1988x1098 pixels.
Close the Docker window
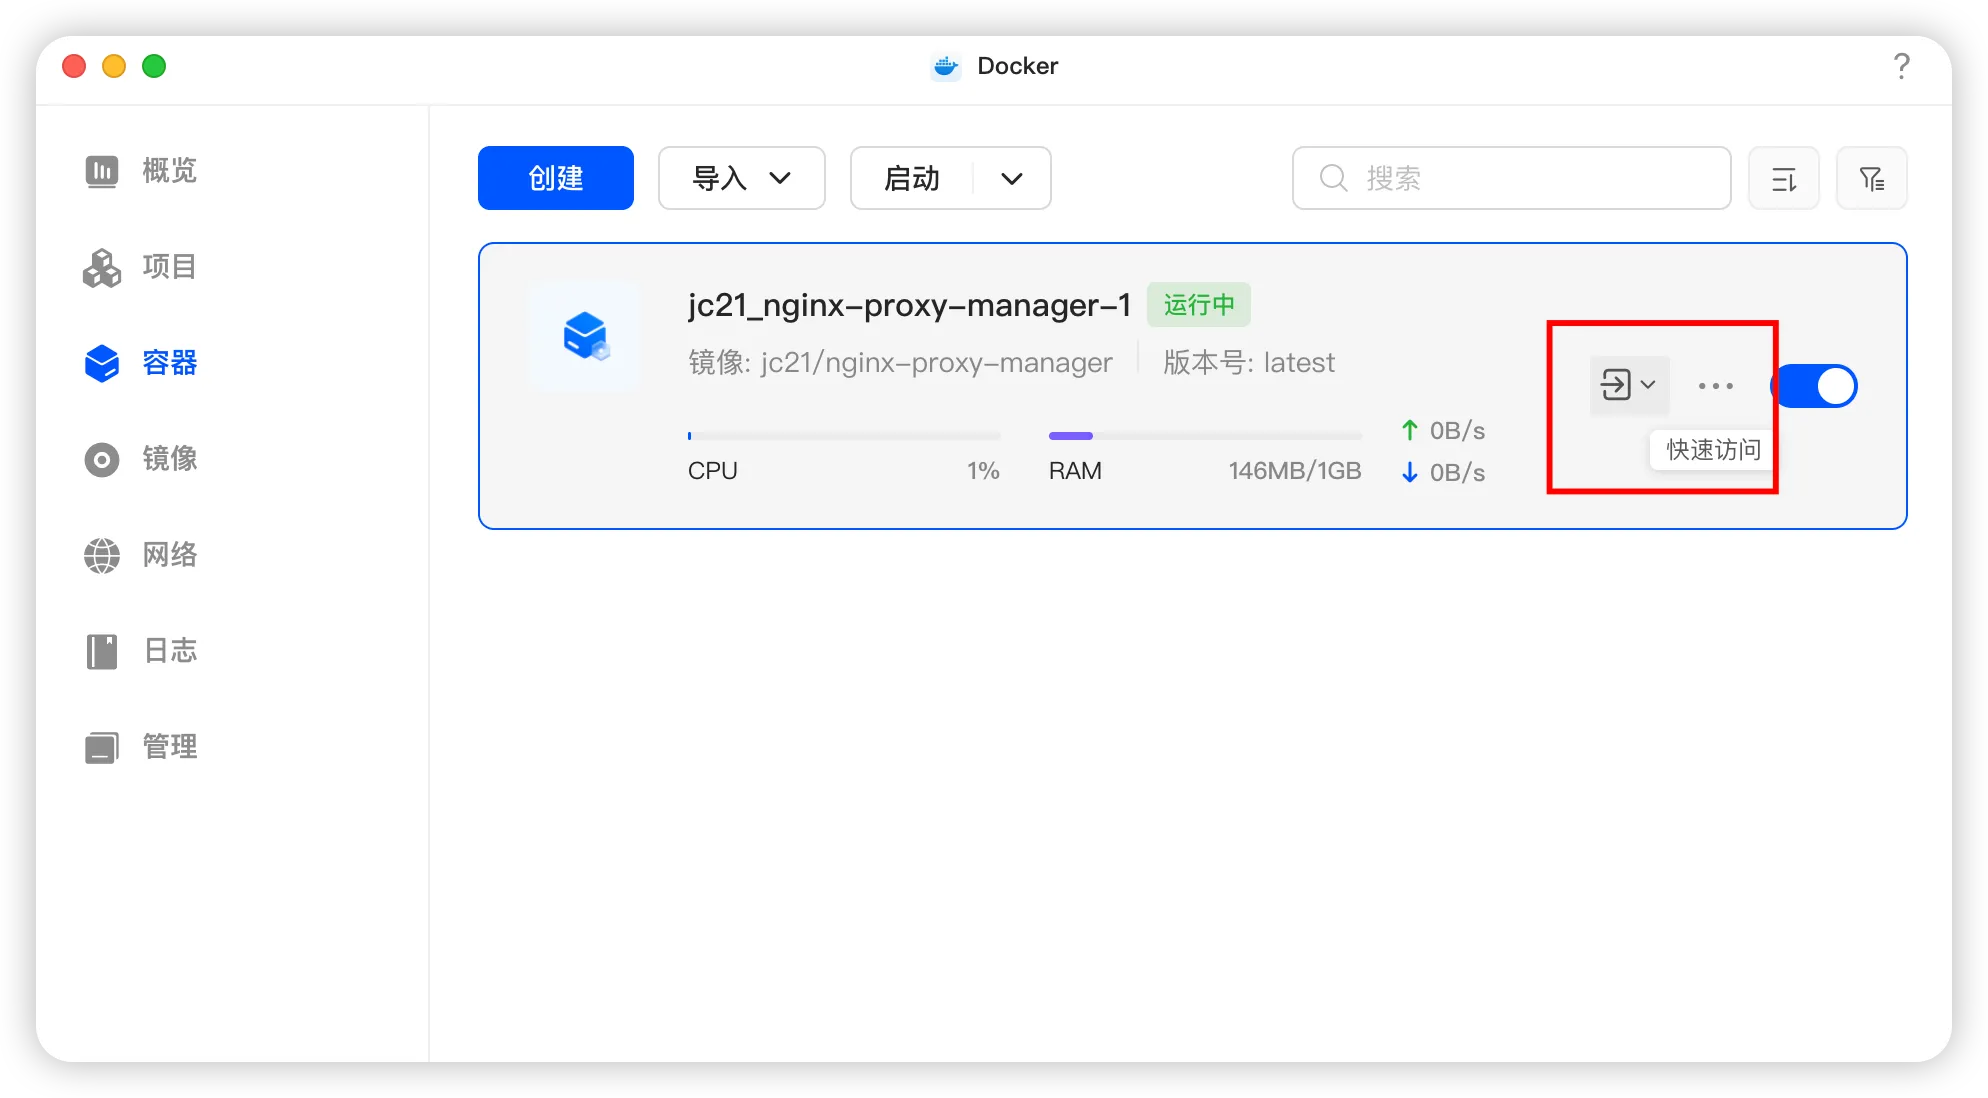pos(74,66)
